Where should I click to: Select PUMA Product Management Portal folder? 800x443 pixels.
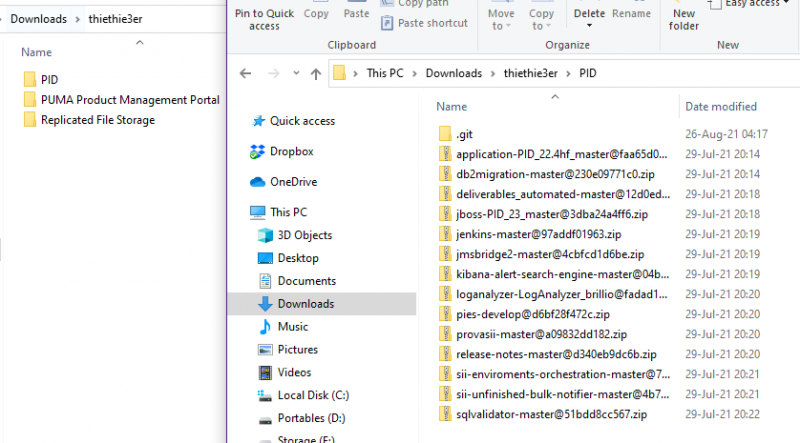click(130, 99)
